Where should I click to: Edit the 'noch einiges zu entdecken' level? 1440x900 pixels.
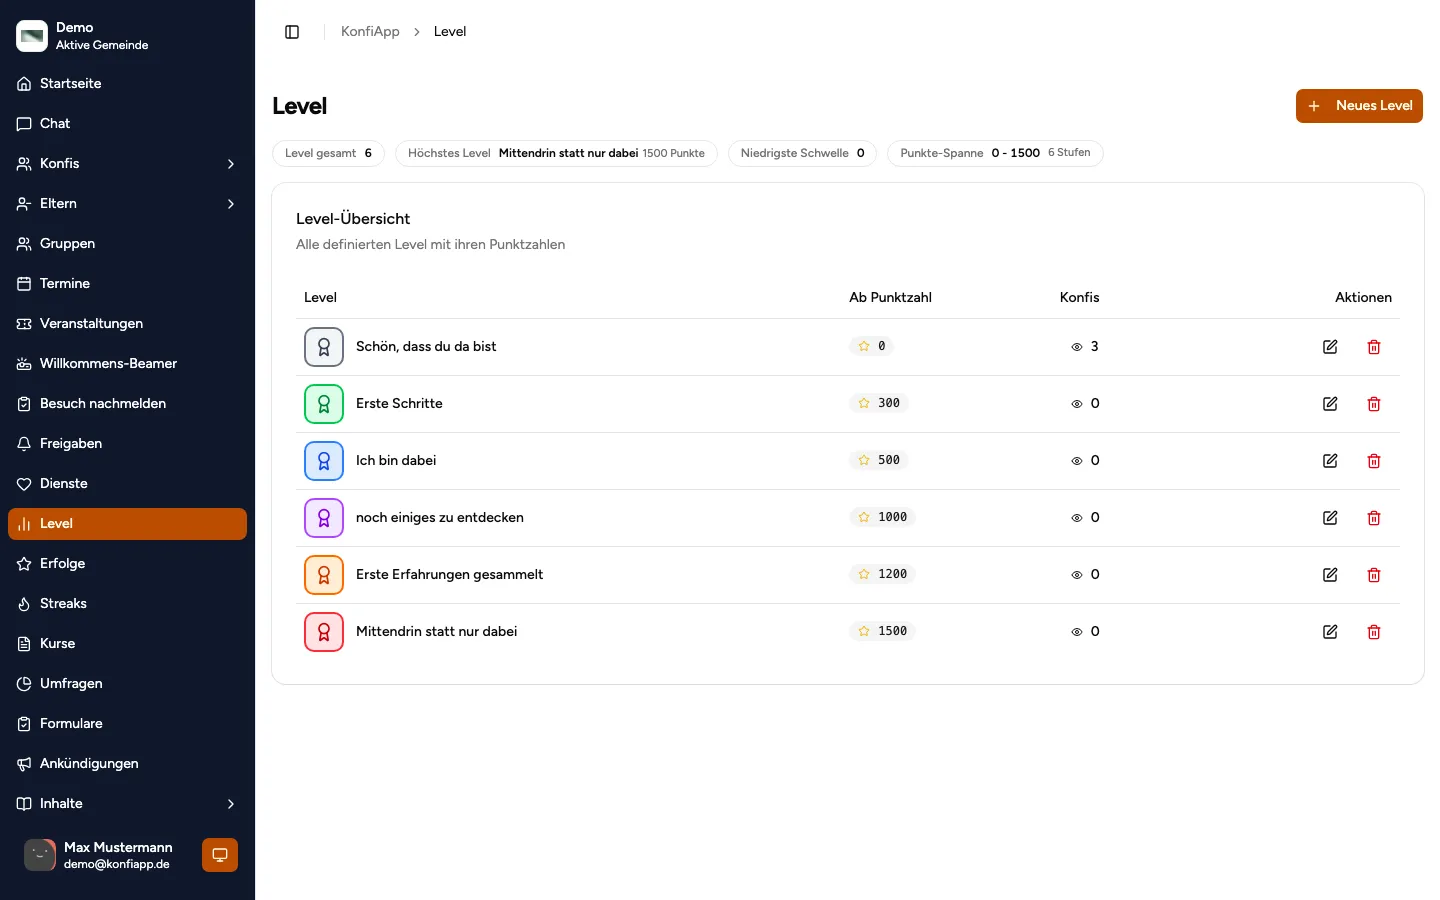click(x=1330, y=518)
